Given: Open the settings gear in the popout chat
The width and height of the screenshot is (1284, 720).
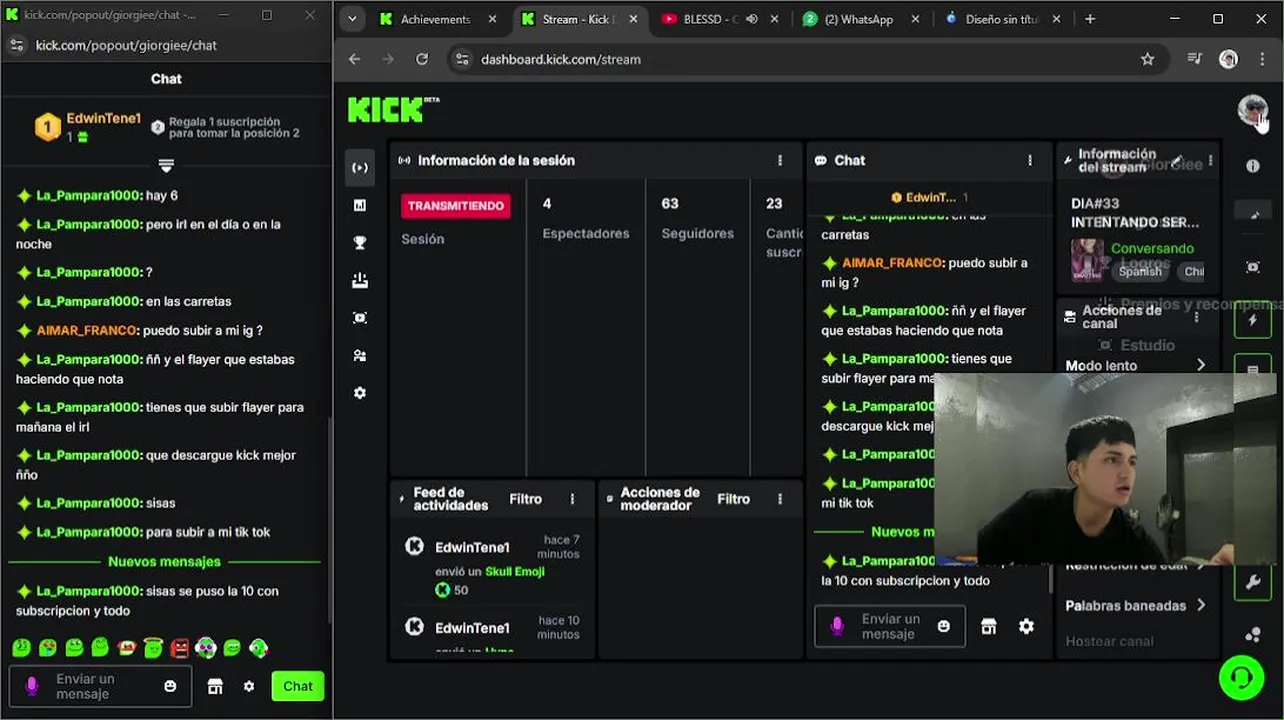Looking at the screenshot, I should coord(249,686).
